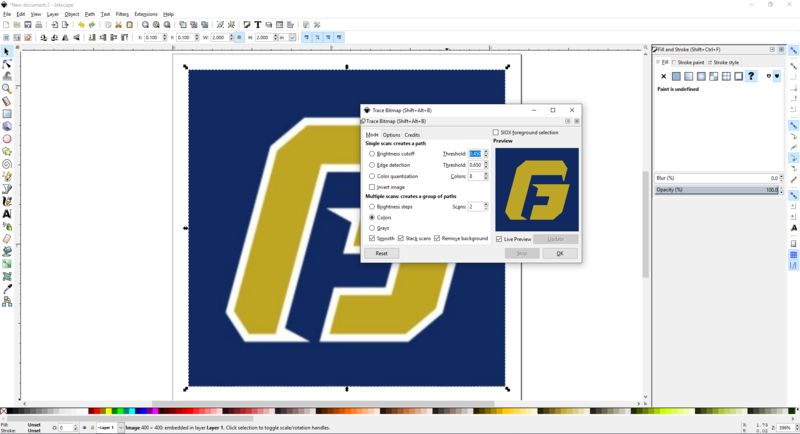This screenshot has height=434, width=800.
Task: Click the Paste clipboard icon
Action: click(x=130, y=24)
